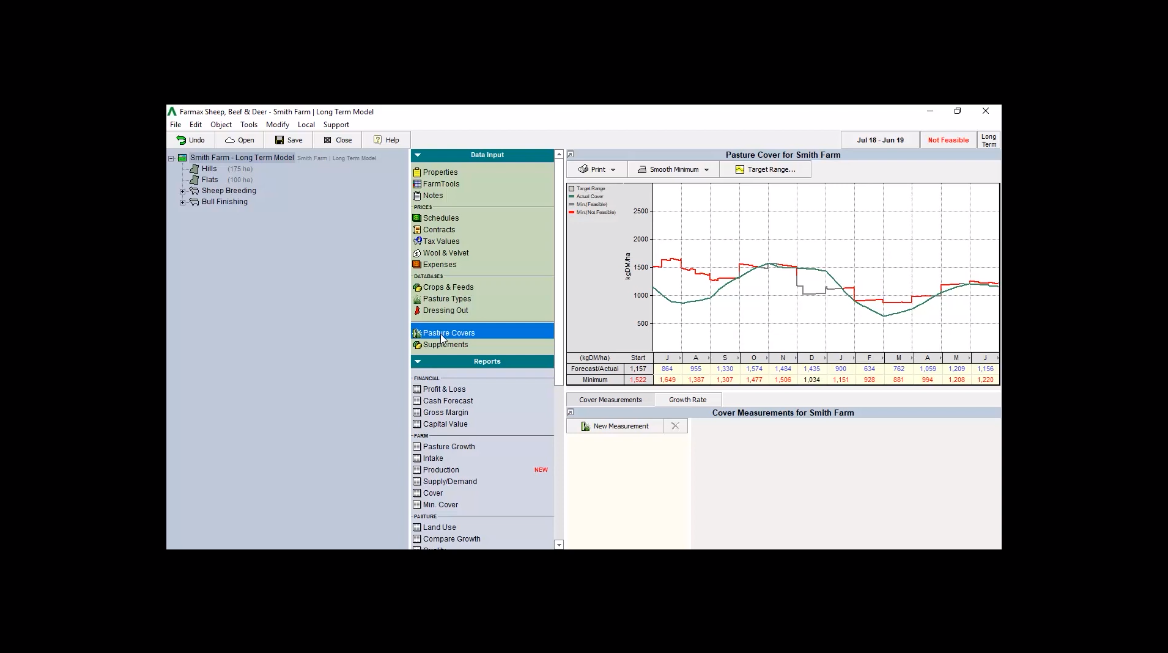Delete measurement with the X button

click(675, 427)
